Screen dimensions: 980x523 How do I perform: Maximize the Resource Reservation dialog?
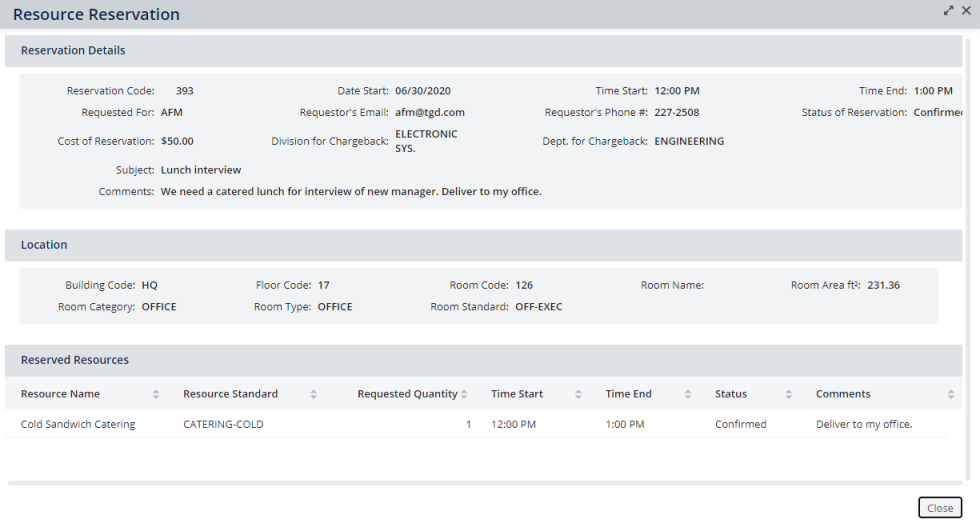[948, 10]
